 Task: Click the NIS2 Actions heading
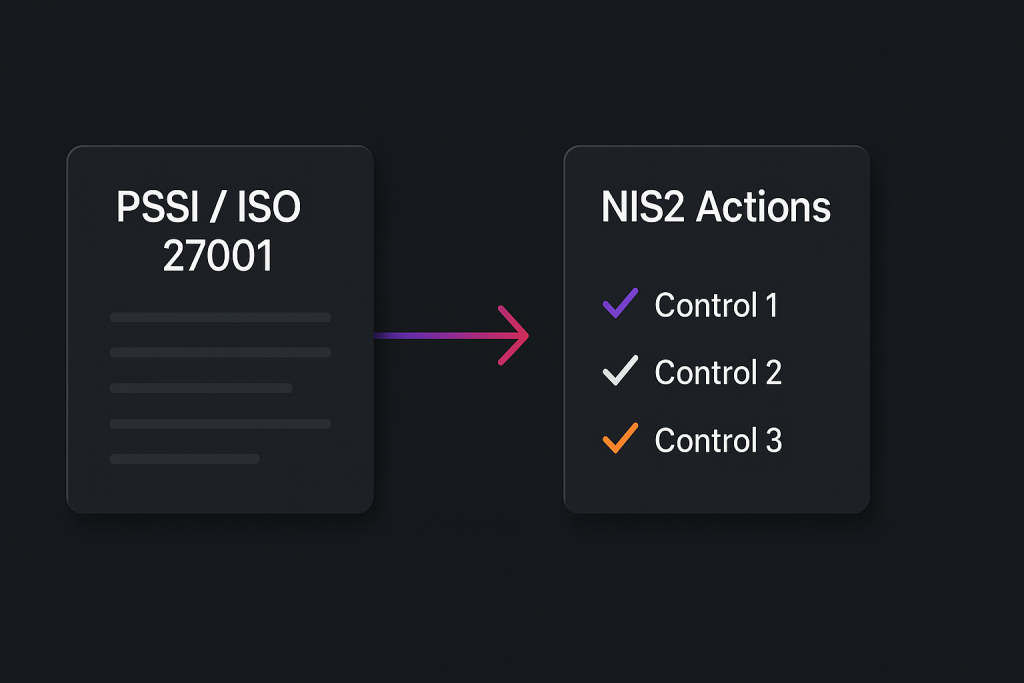[716, 207]
